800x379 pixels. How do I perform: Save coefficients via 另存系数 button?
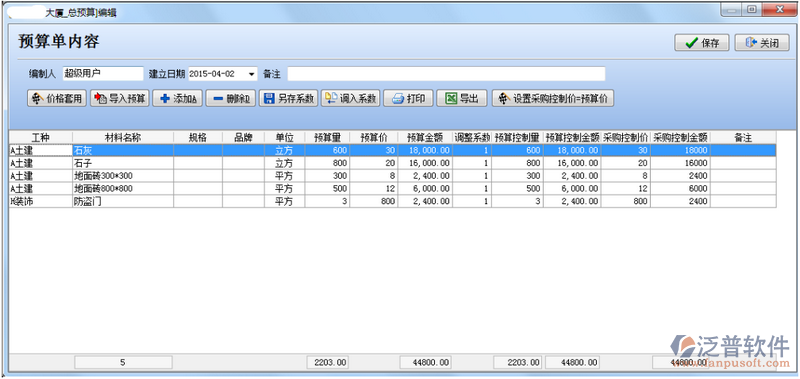point(289,98)
